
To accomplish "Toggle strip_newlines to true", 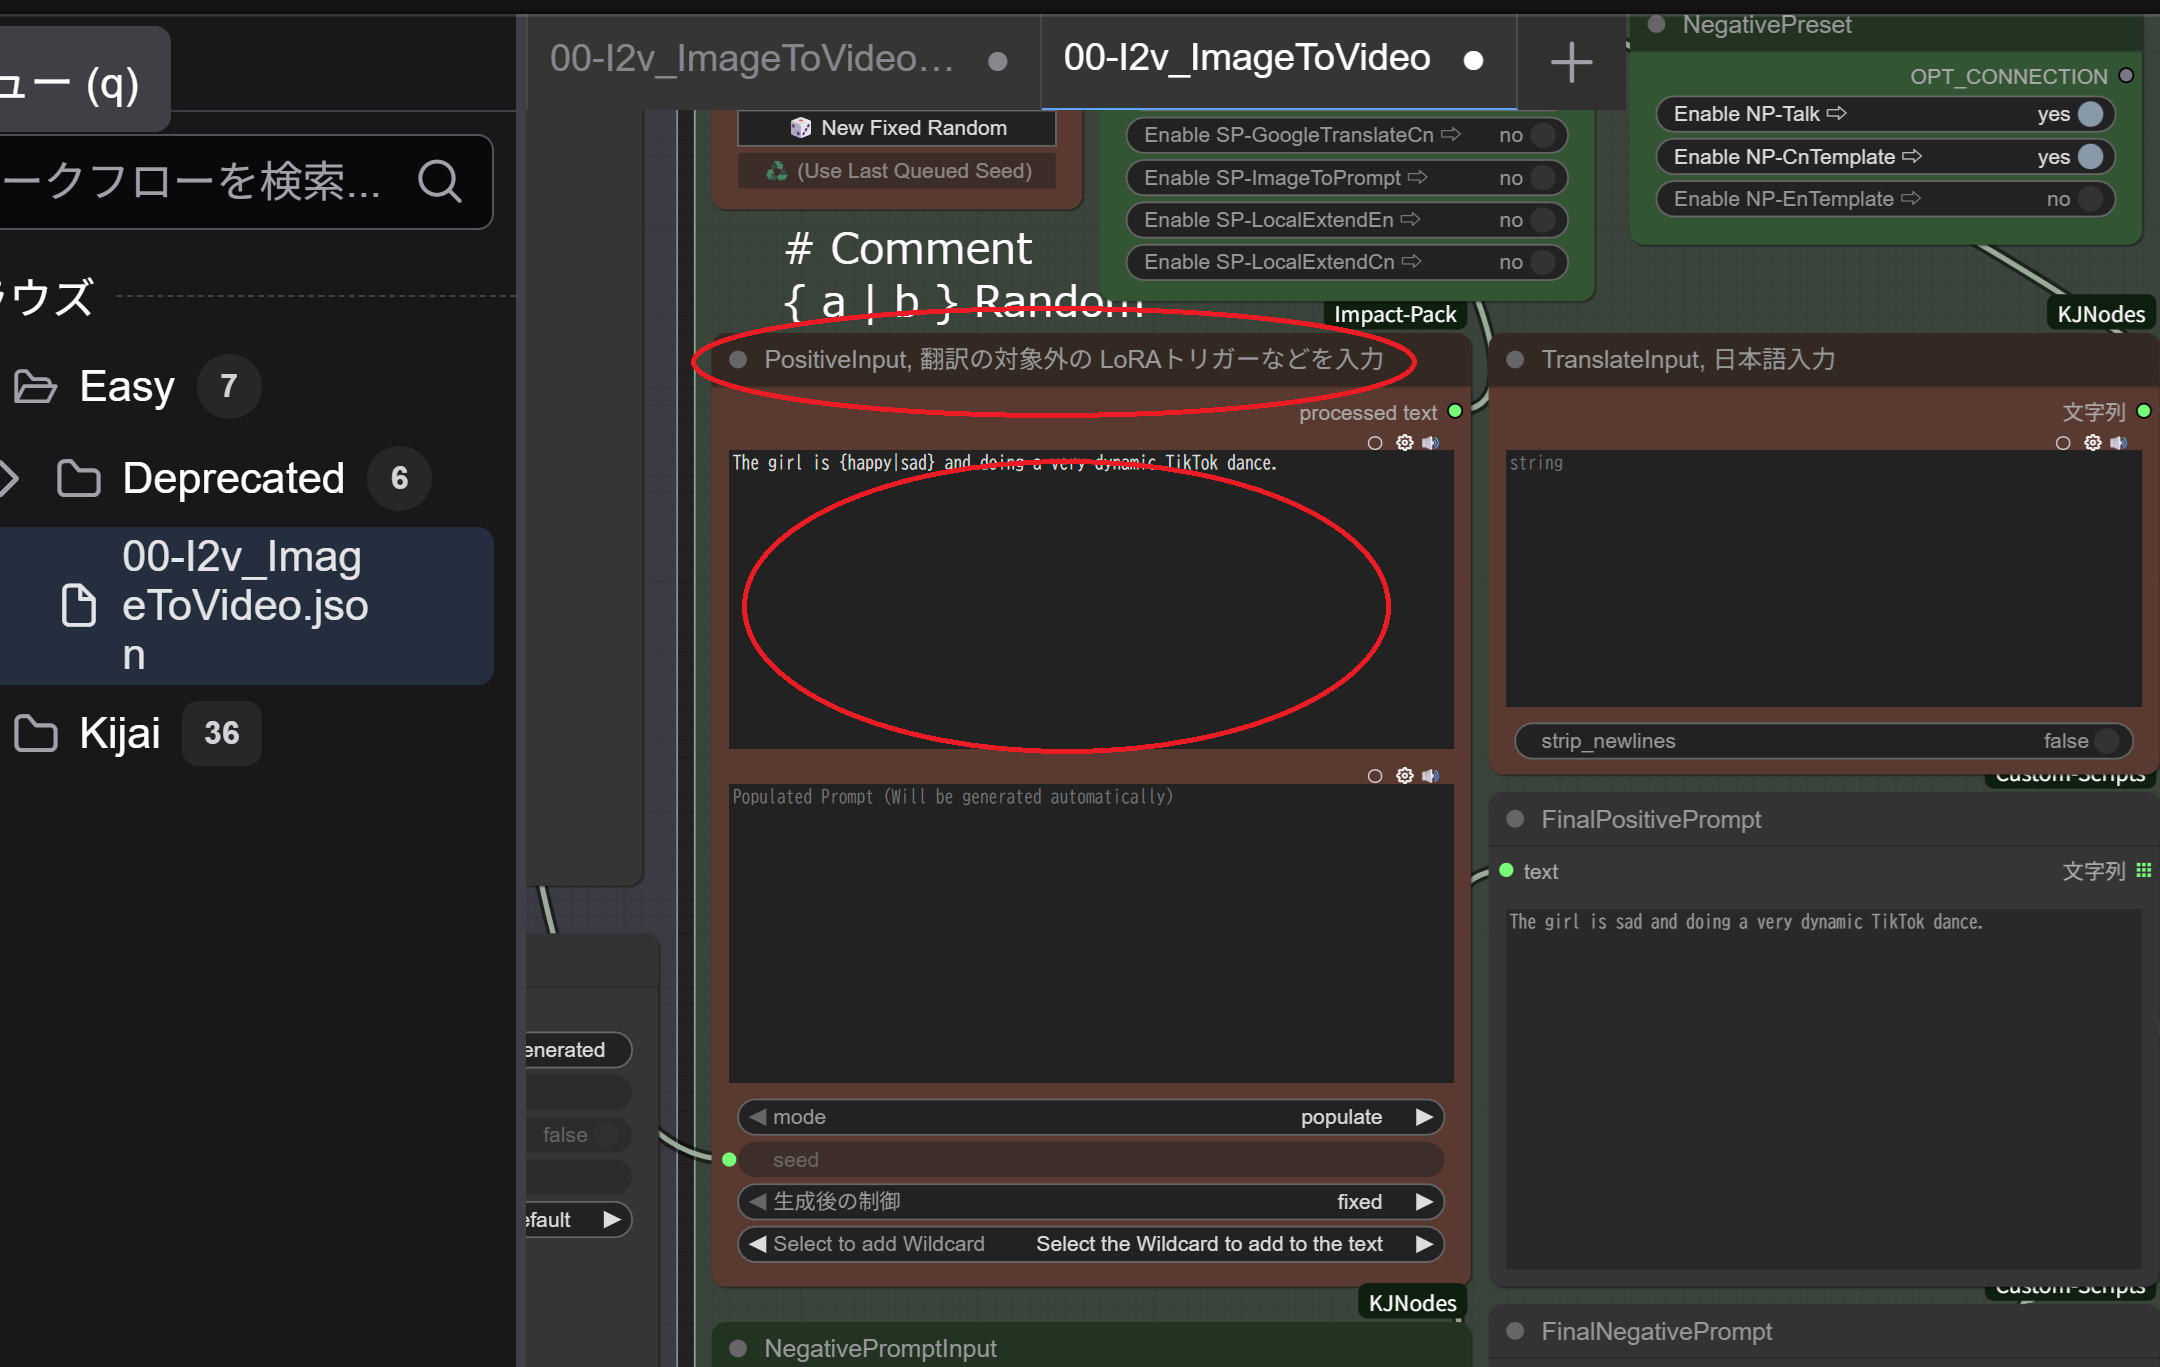I will tap(2105, 741).
